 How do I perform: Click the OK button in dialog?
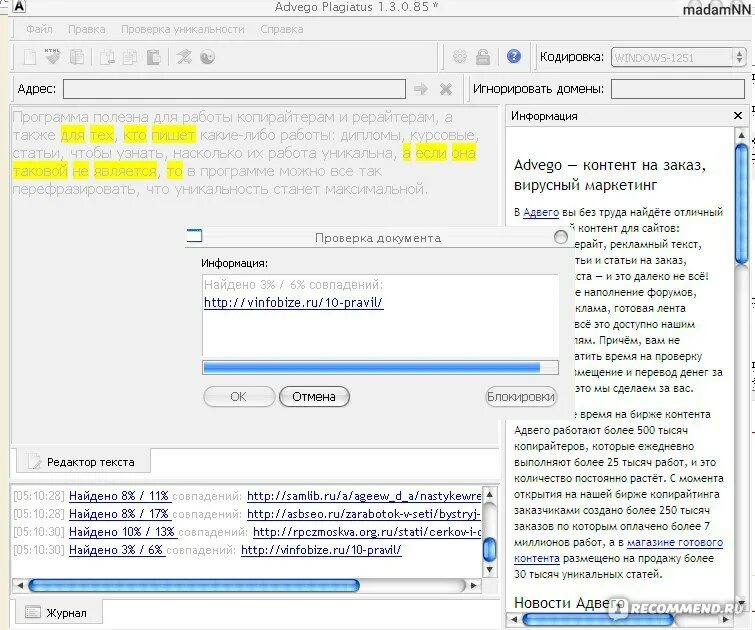click(239, 396)
